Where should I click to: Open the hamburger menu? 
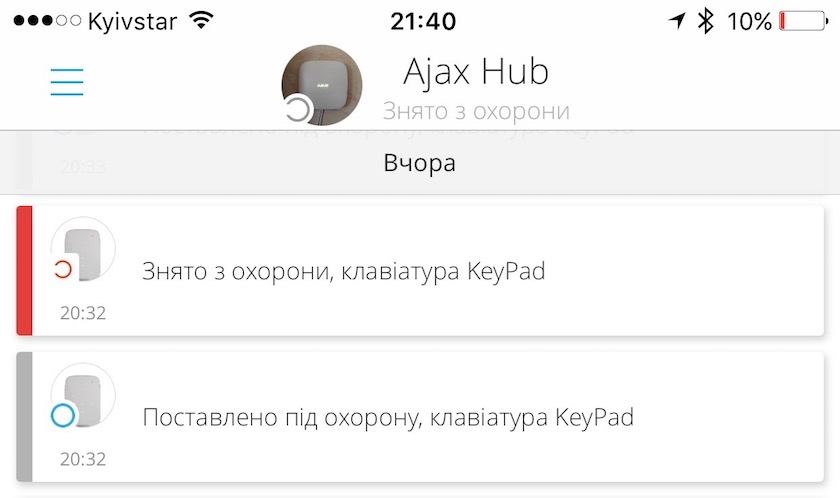(x=67, y=82)
